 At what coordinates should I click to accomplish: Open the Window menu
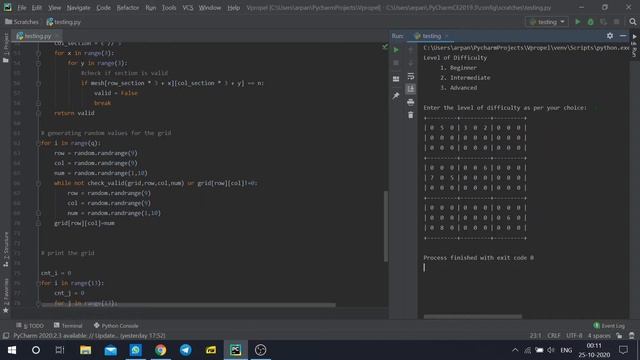click(210, 8)
